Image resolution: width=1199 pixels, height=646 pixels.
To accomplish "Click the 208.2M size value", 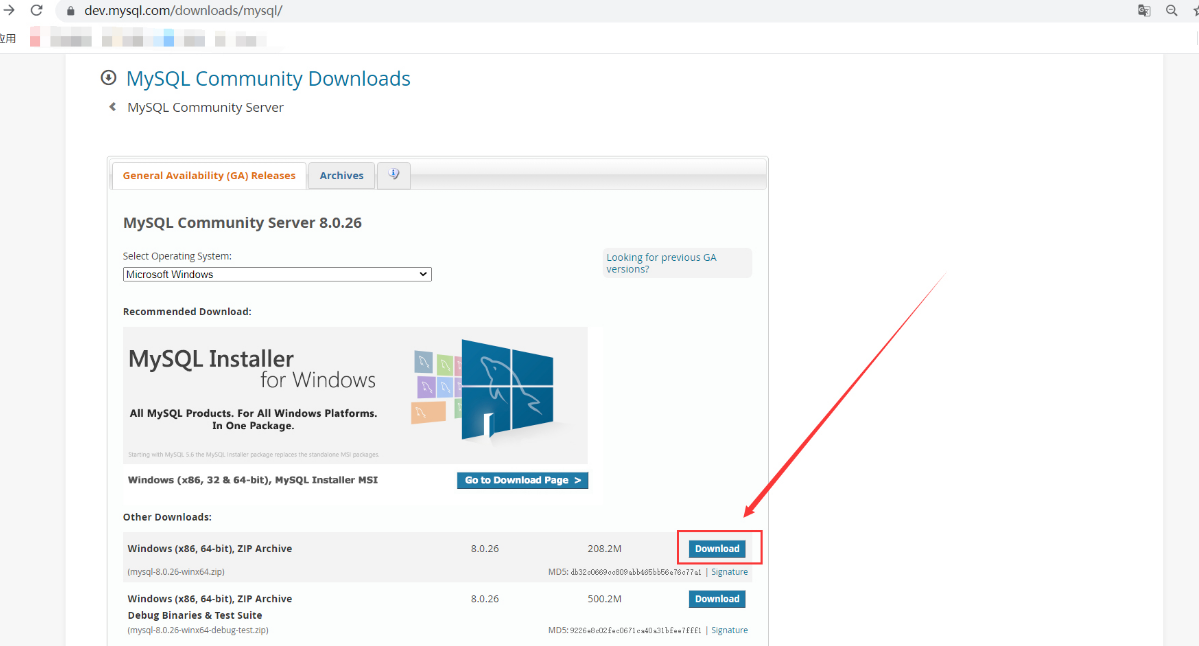I will (604, 549).
